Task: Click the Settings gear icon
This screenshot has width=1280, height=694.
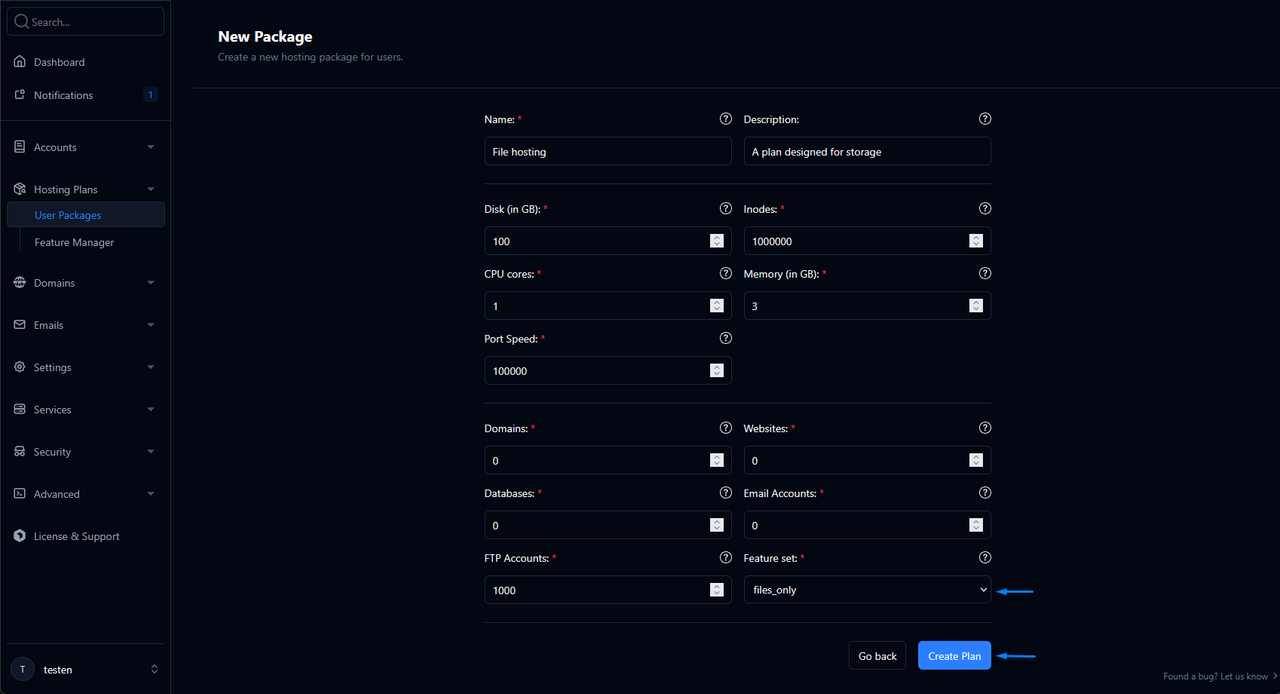Action: 20,367
